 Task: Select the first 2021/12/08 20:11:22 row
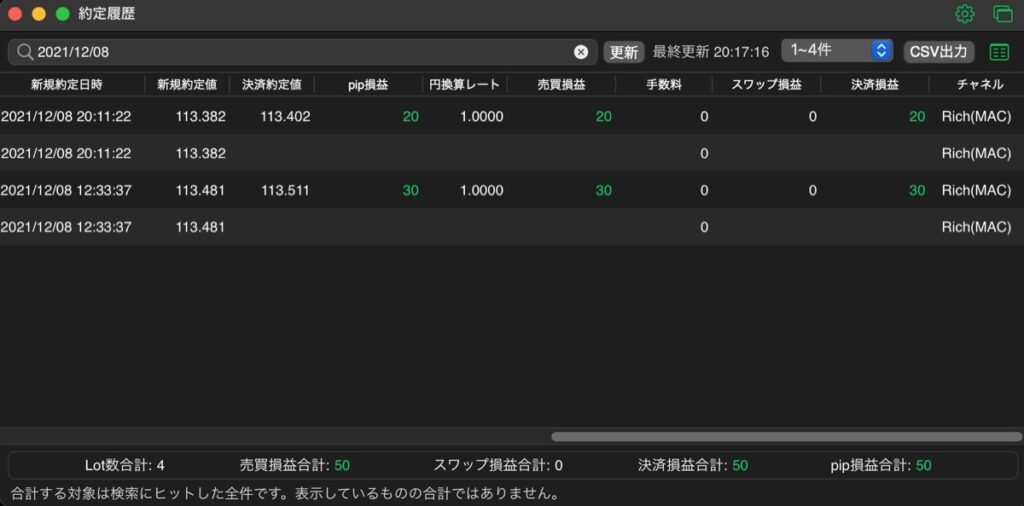point(512,116)
